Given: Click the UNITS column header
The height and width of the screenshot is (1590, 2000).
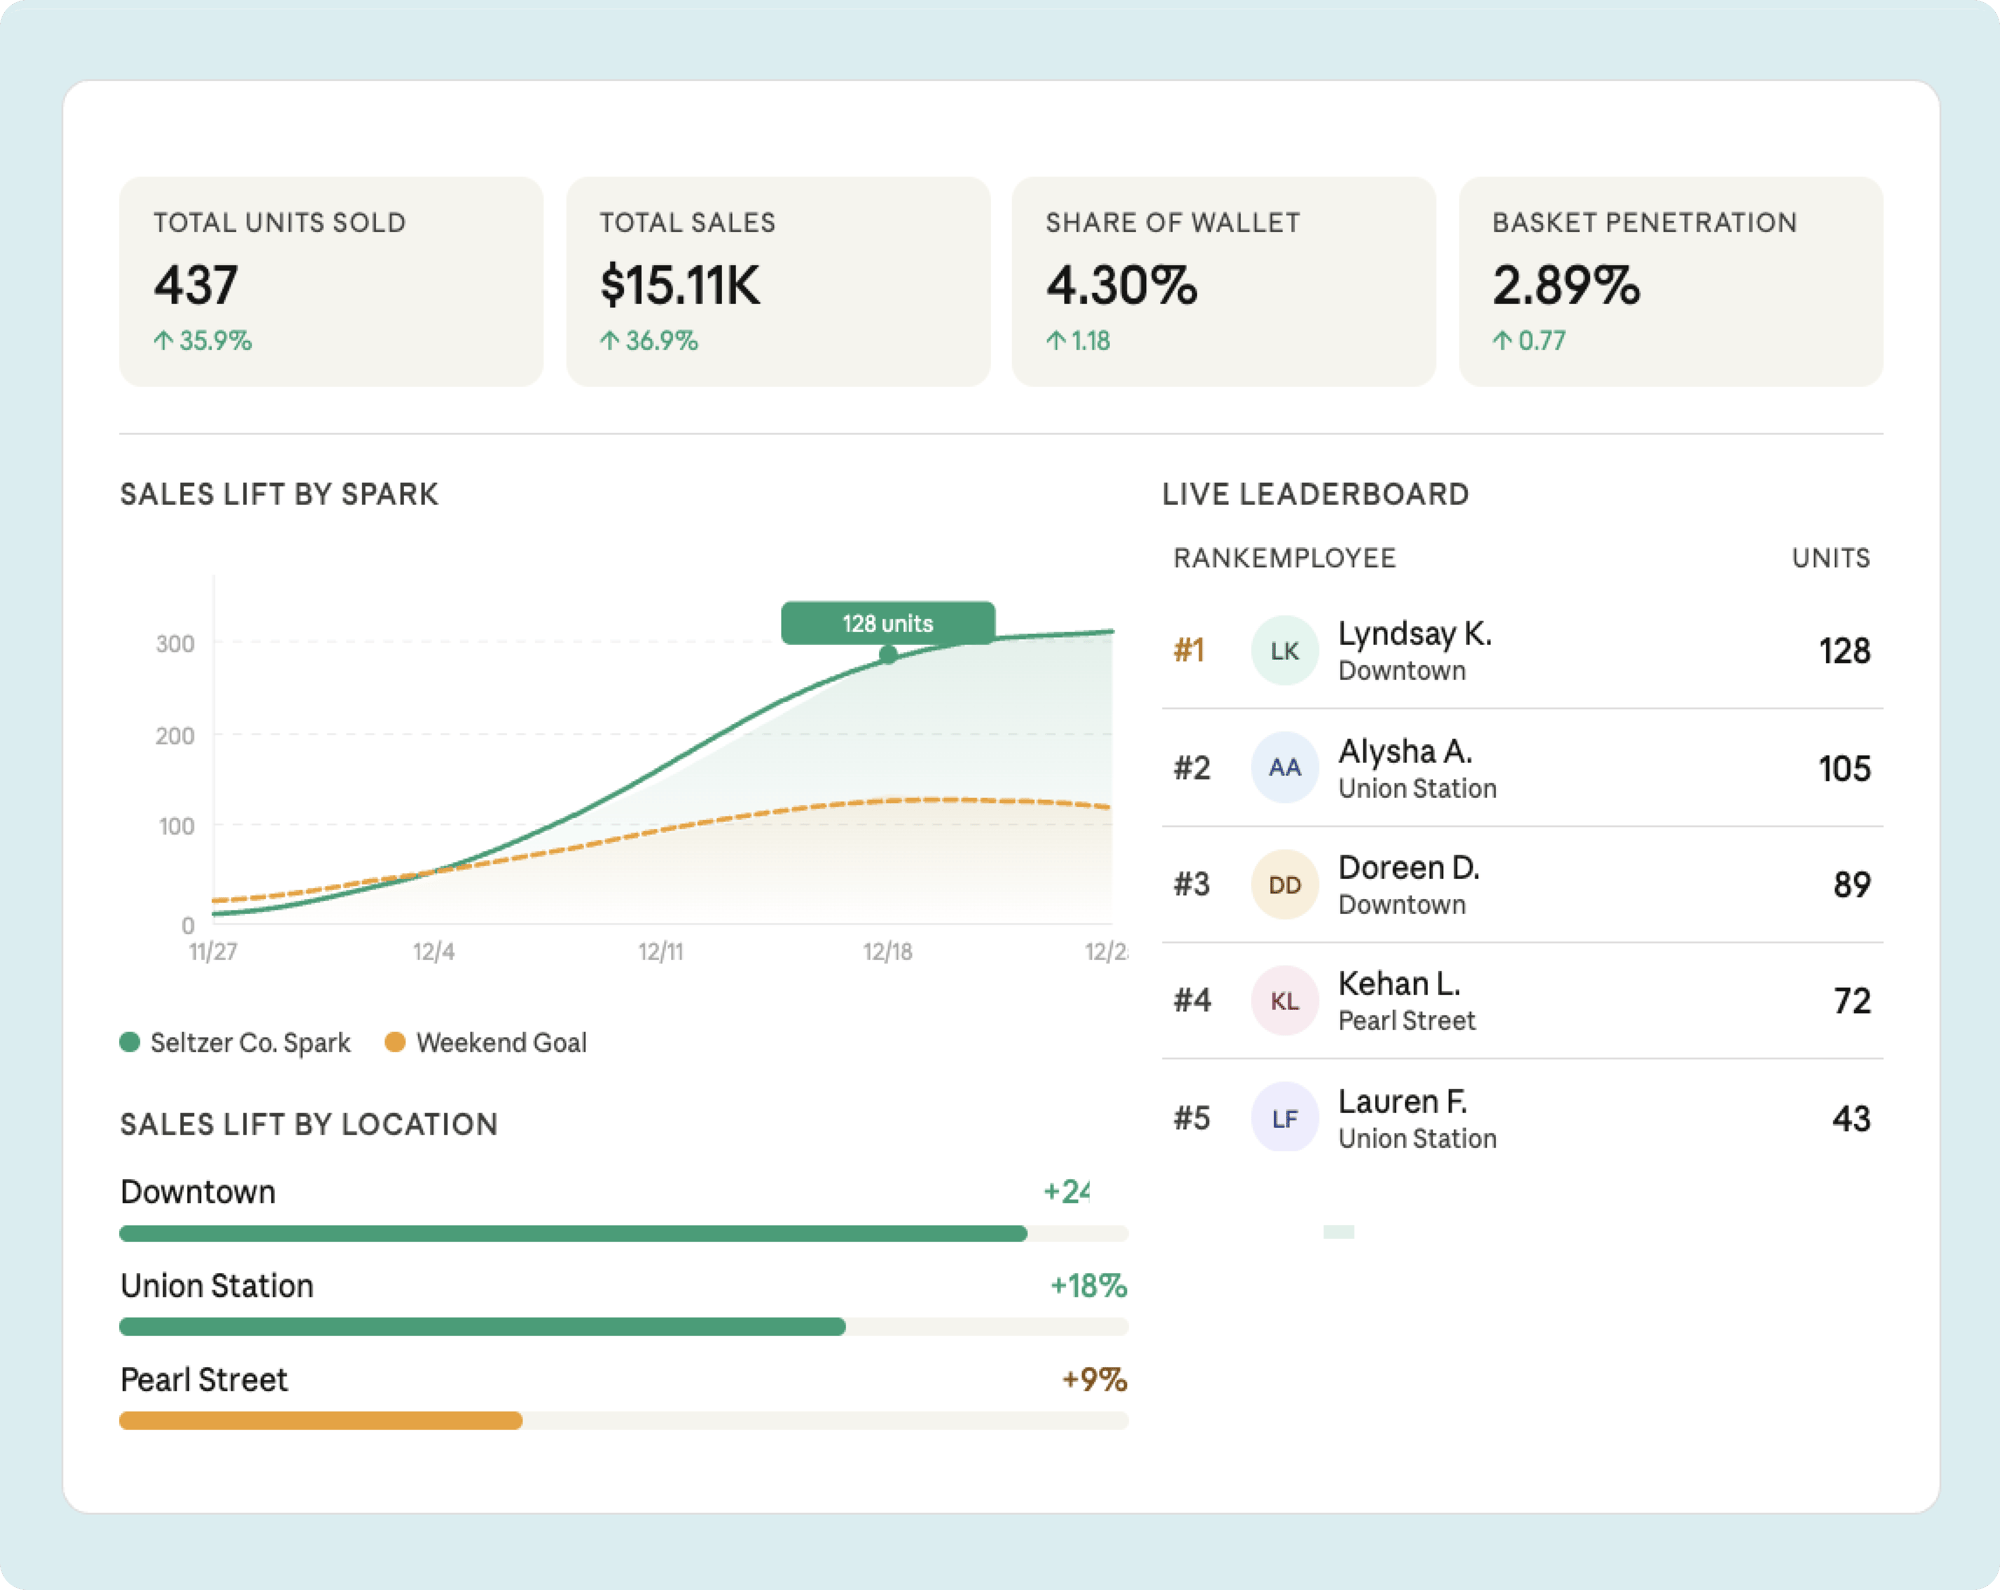Looking at the screenshot, I should pos(1830,558).
